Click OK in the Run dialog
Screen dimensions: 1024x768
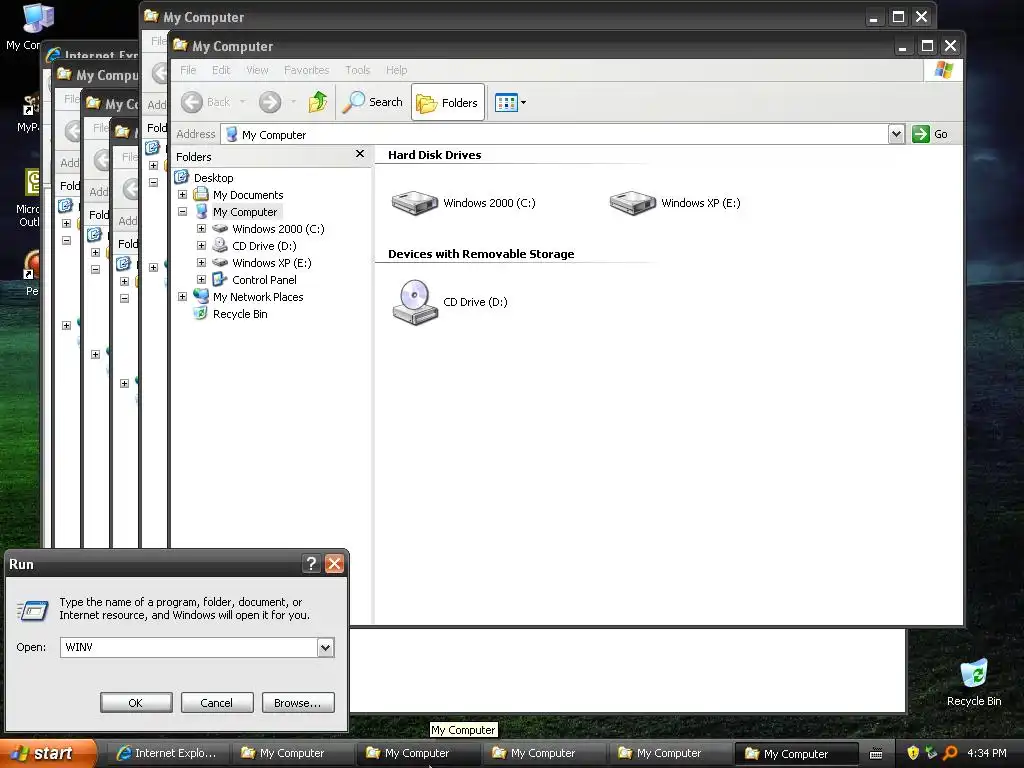(136, 703)
